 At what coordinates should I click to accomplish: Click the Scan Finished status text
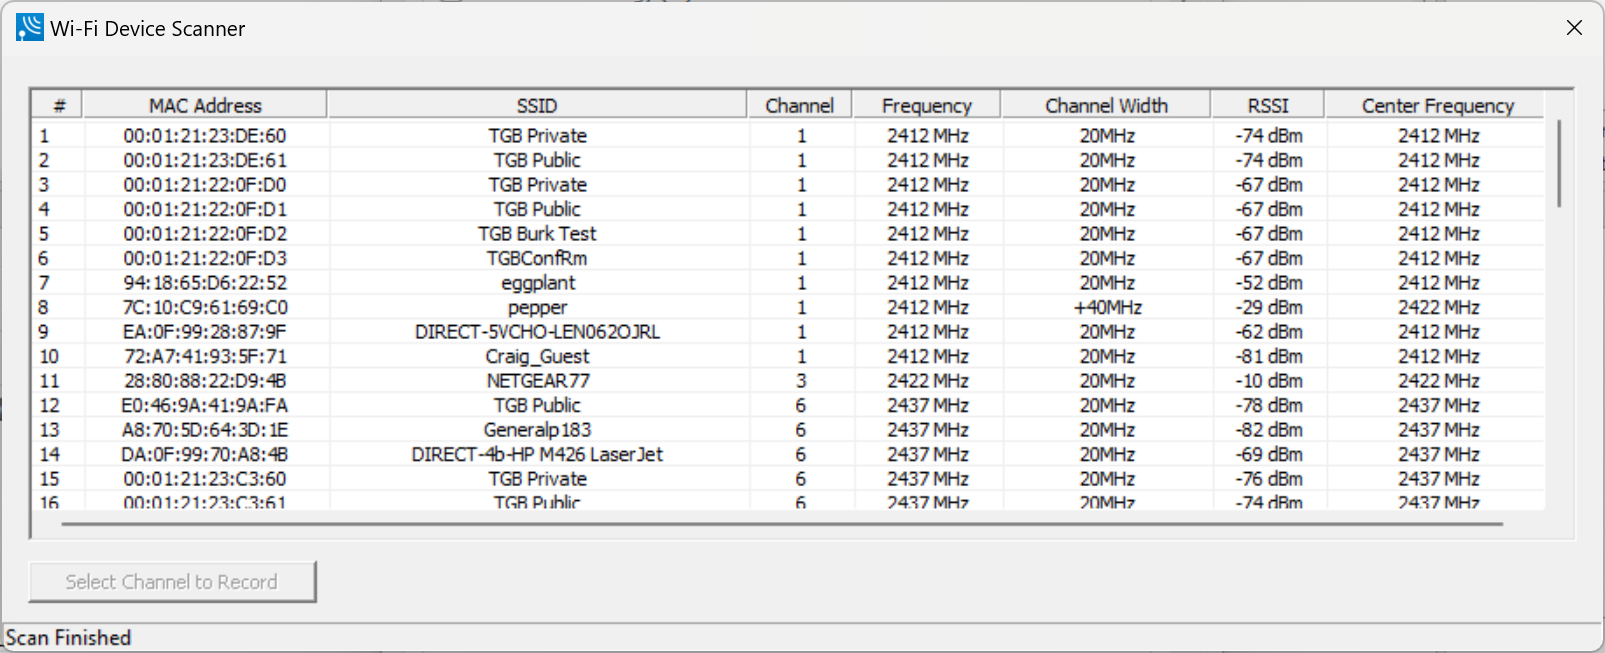point(69,637)
